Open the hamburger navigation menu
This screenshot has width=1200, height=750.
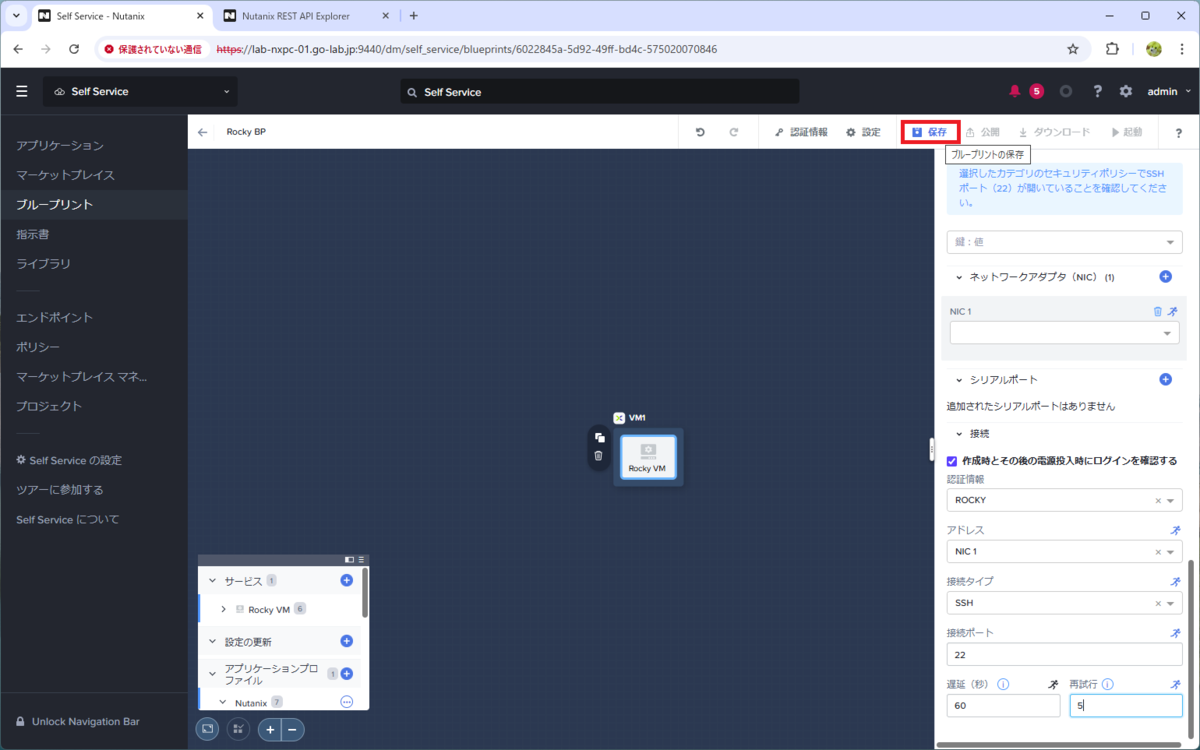click(x=22, y=91)
